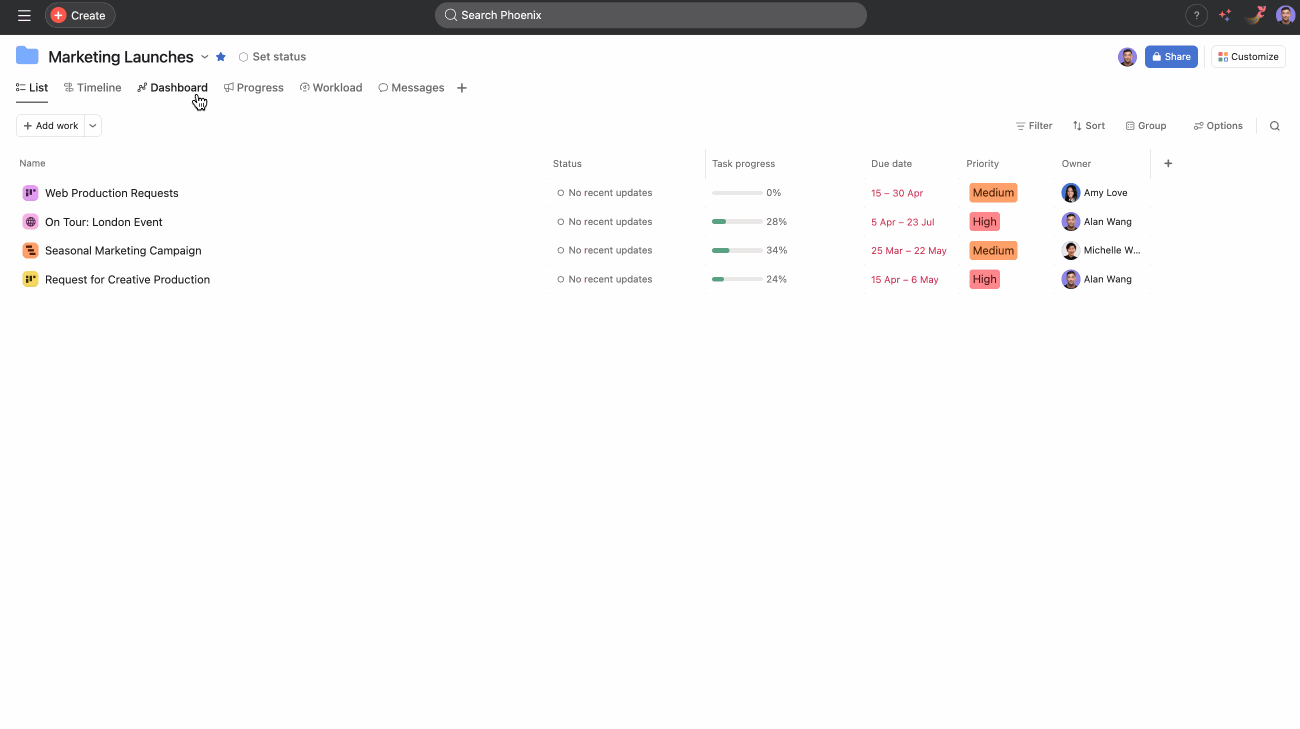
Task: Click the Search Phoenix field
Action: click(x=650, y=15)
